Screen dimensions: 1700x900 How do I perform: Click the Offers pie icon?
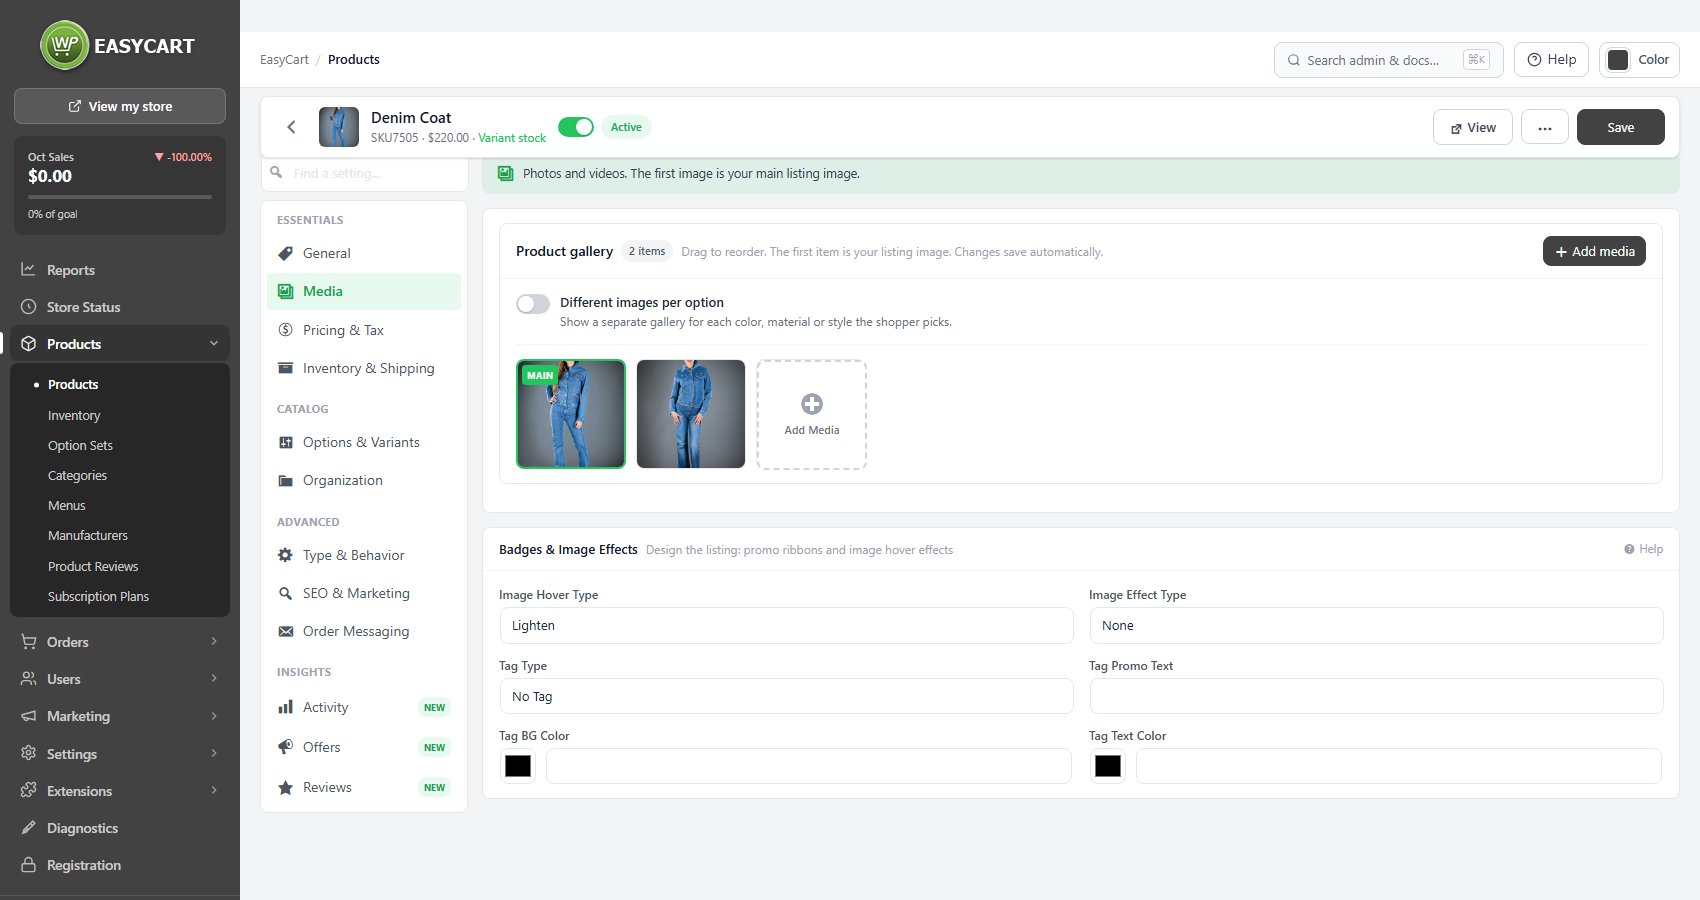pyautogui.click(x=285, y=747)
